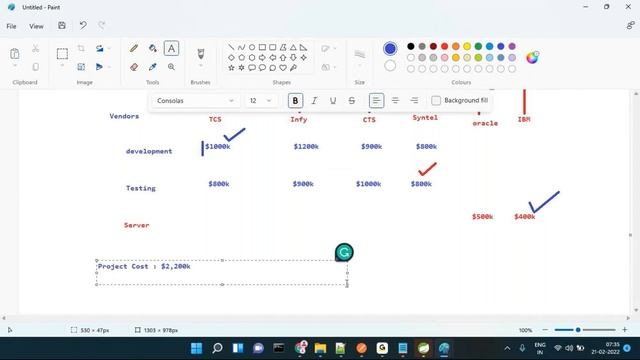
Task: Click the Save icon
Action: point(62,26)
